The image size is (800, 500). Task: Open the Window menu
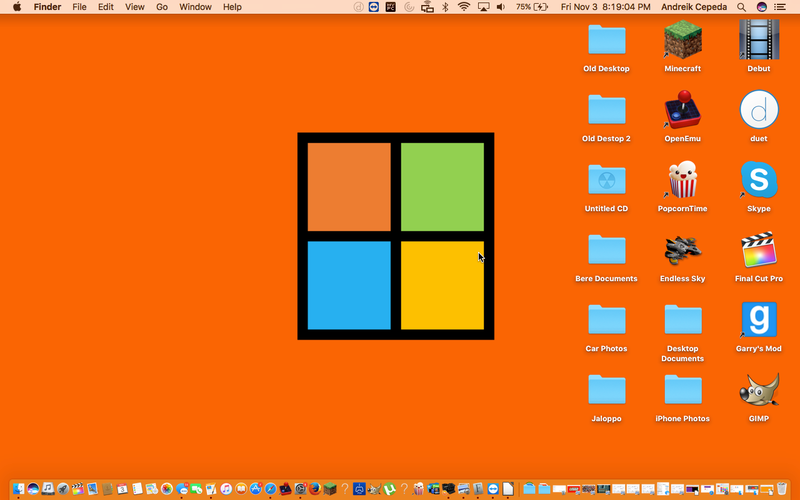(x=195, y=7)
